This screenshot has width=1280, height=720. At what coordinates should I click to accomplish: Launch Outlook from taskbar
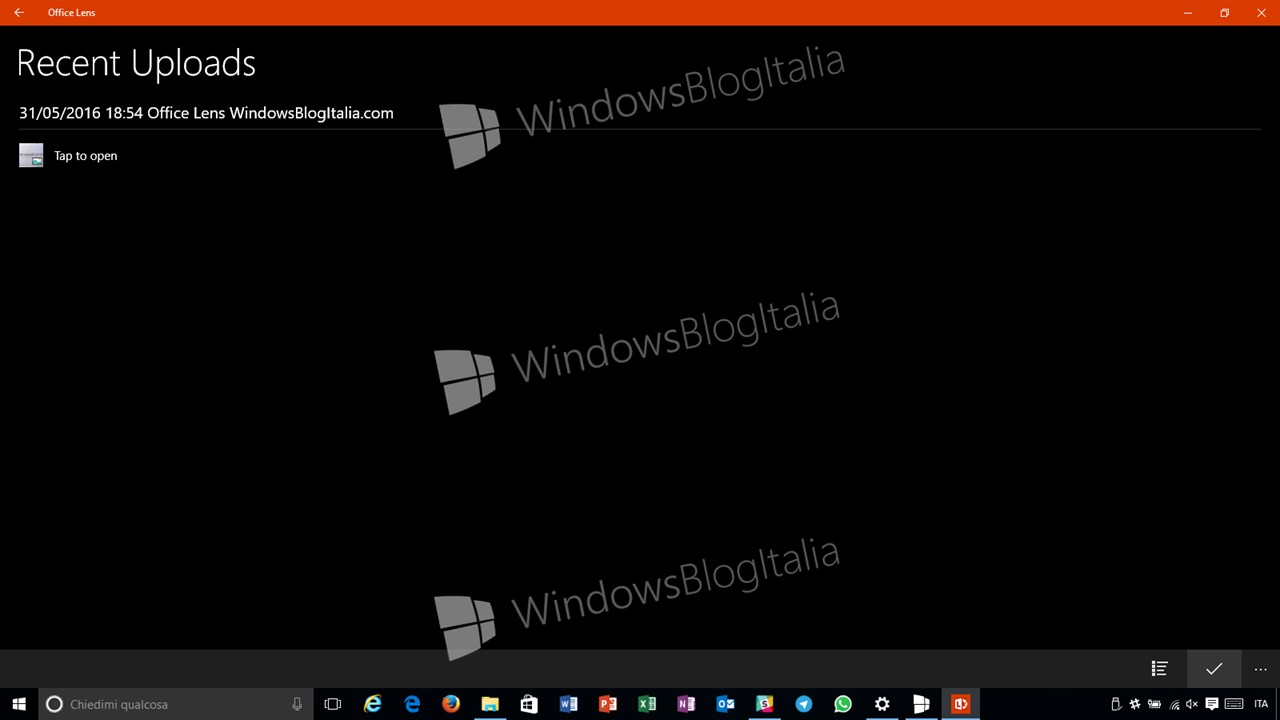click(x=725, y=704)
